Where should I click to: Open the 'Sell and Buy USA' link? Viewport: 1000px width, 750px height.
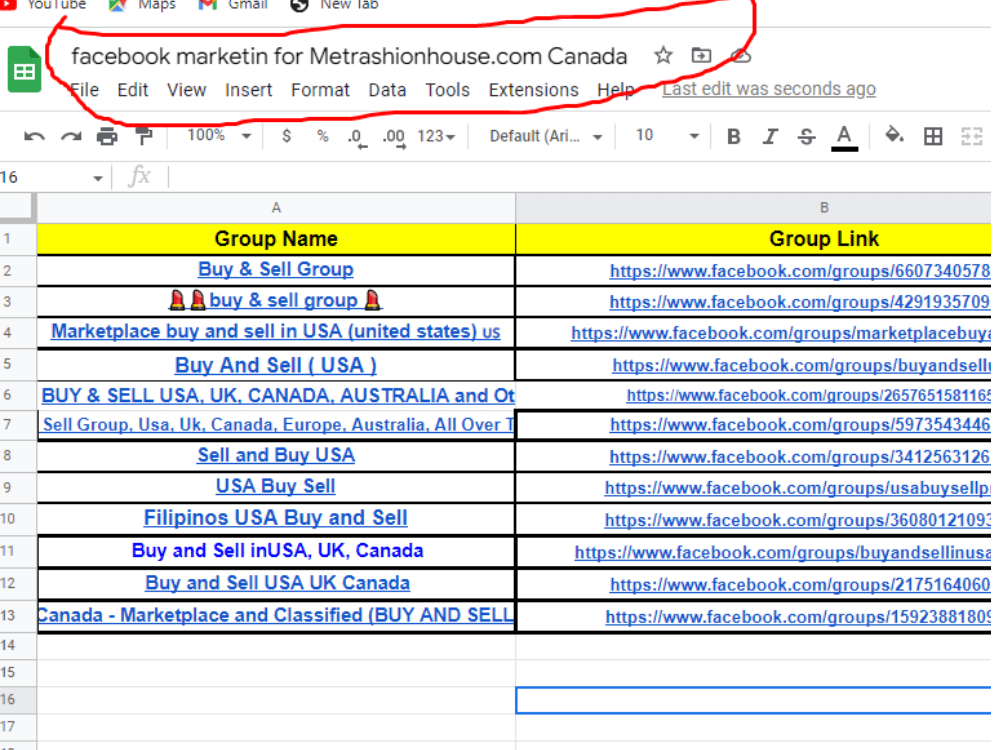tap(276, 455)
